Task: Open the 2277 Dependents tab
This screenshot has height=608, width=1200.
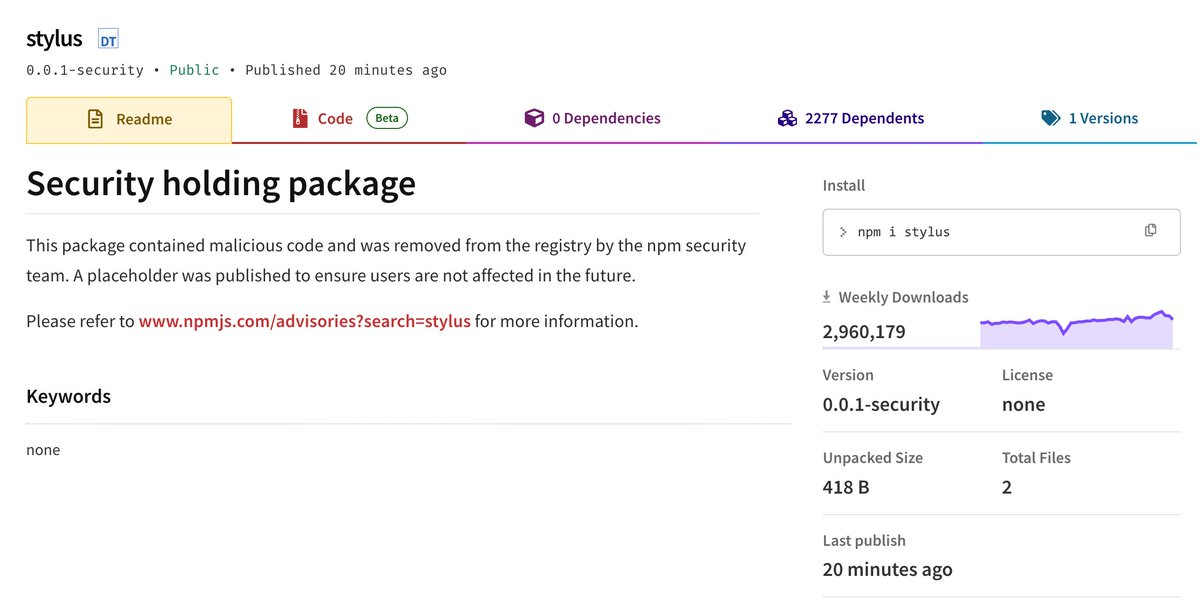Action: point(850,118)
